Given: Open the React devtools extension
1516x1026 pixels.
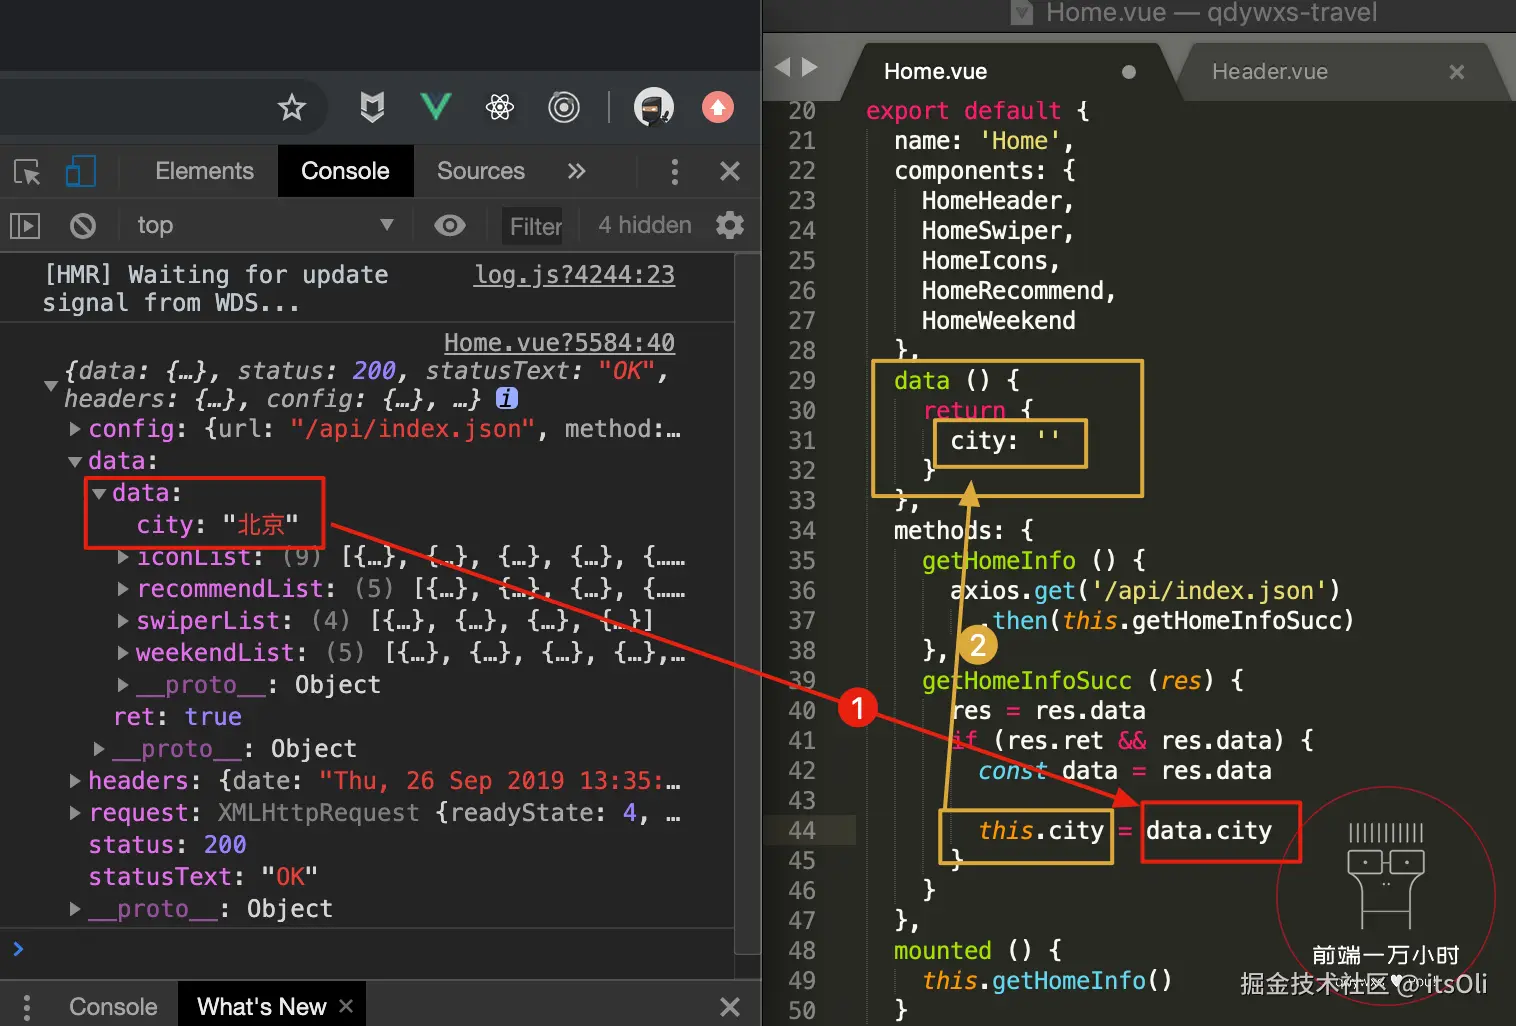Looking at the screenshot, I should [499, 107].
